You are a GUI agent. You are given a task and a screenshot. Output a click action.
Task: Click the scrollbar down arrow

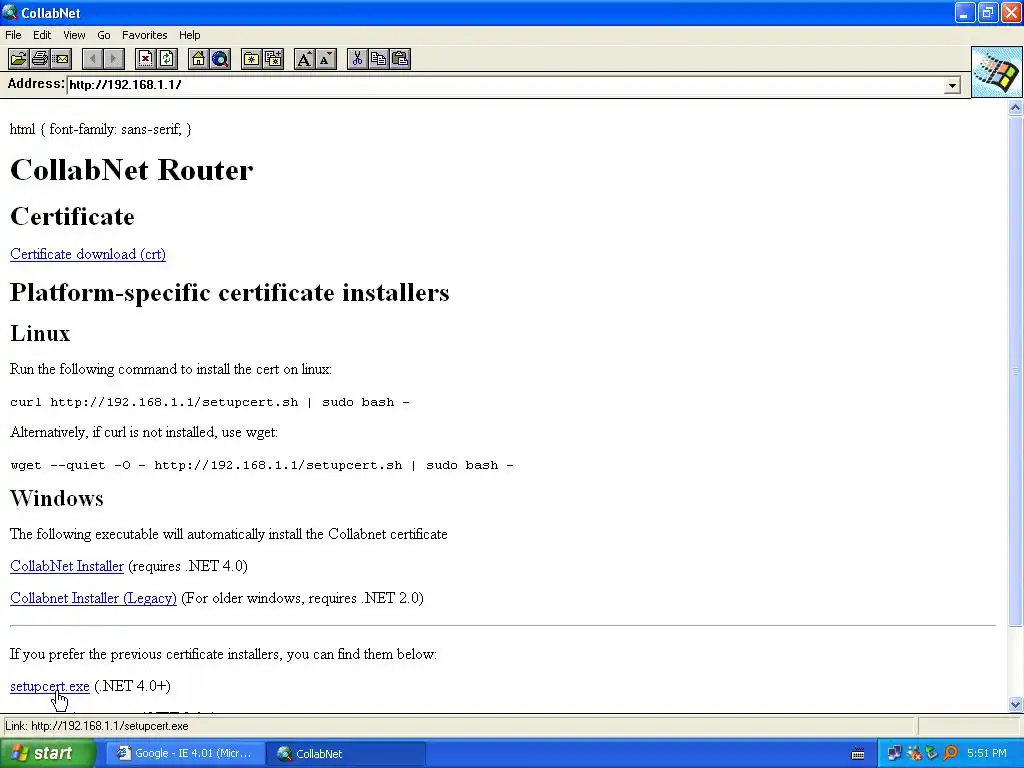coord(1016,704)
